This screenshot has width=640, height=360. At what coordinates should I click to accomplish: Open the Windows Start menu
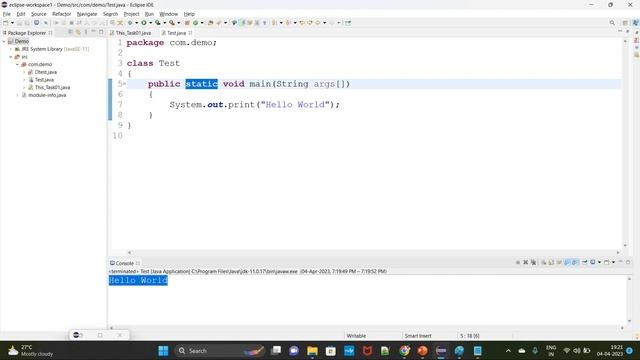163,351
